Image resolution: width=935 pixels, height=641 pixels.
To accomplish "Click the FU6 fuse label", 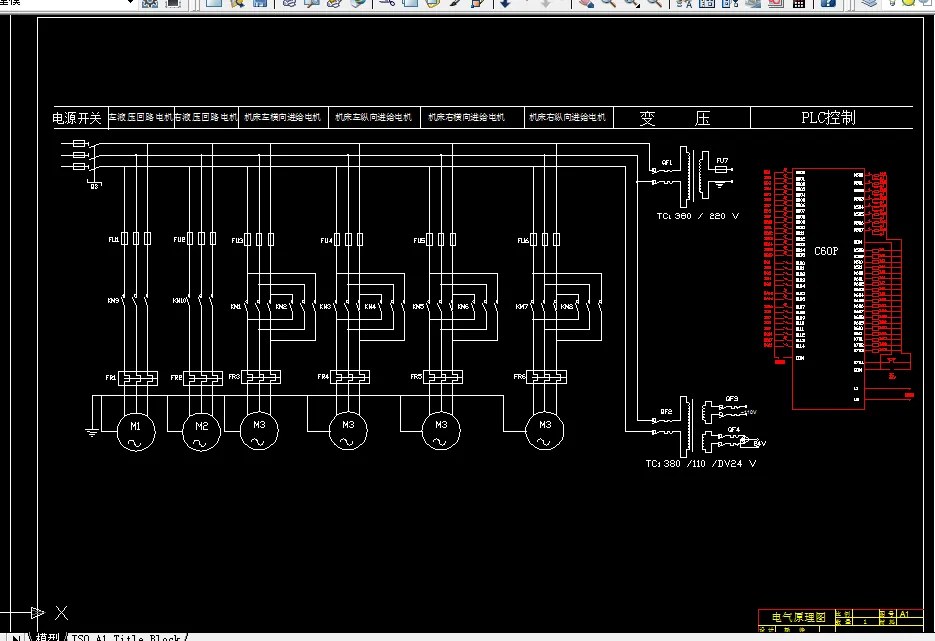I will pyautogui.click(x=523, y=240).
